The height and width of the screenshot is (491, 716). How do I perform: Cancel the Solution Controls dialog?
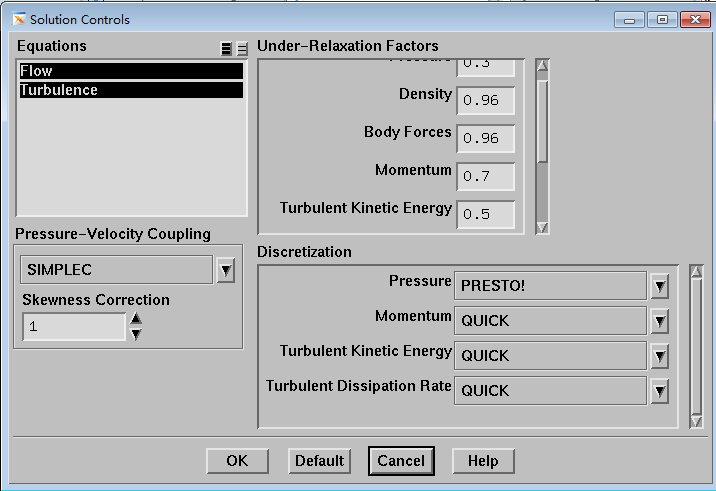coord(401,461)
